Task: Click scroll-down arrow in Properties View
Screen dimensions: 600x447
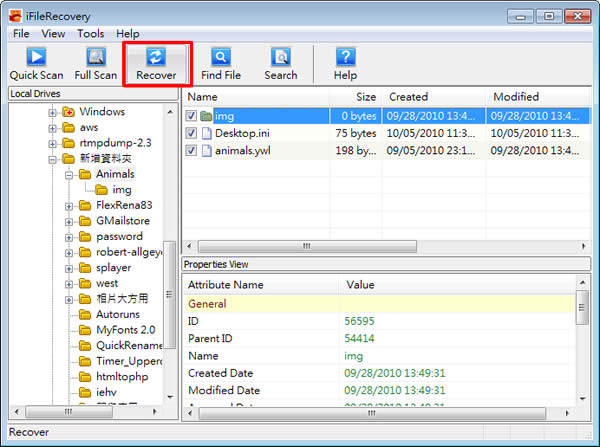Action: [582, 399]
